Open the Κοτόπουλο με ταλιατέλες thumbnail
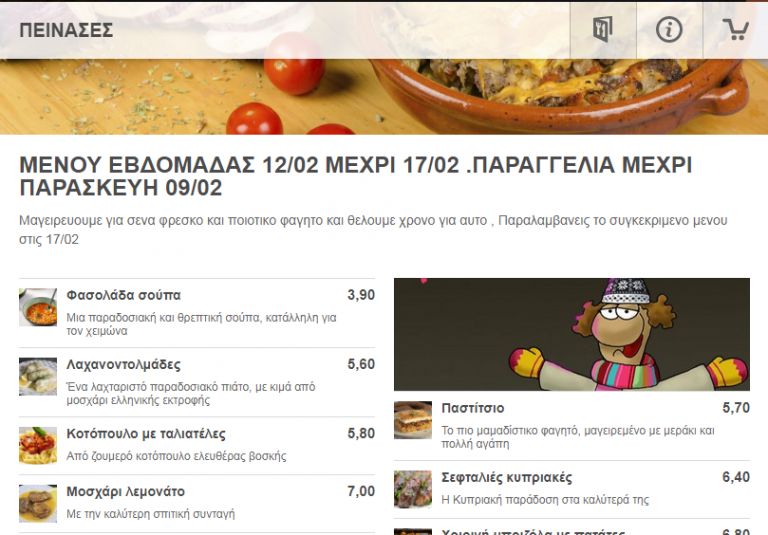The height and width of the screenshot is (535, 768). point(38,446)
